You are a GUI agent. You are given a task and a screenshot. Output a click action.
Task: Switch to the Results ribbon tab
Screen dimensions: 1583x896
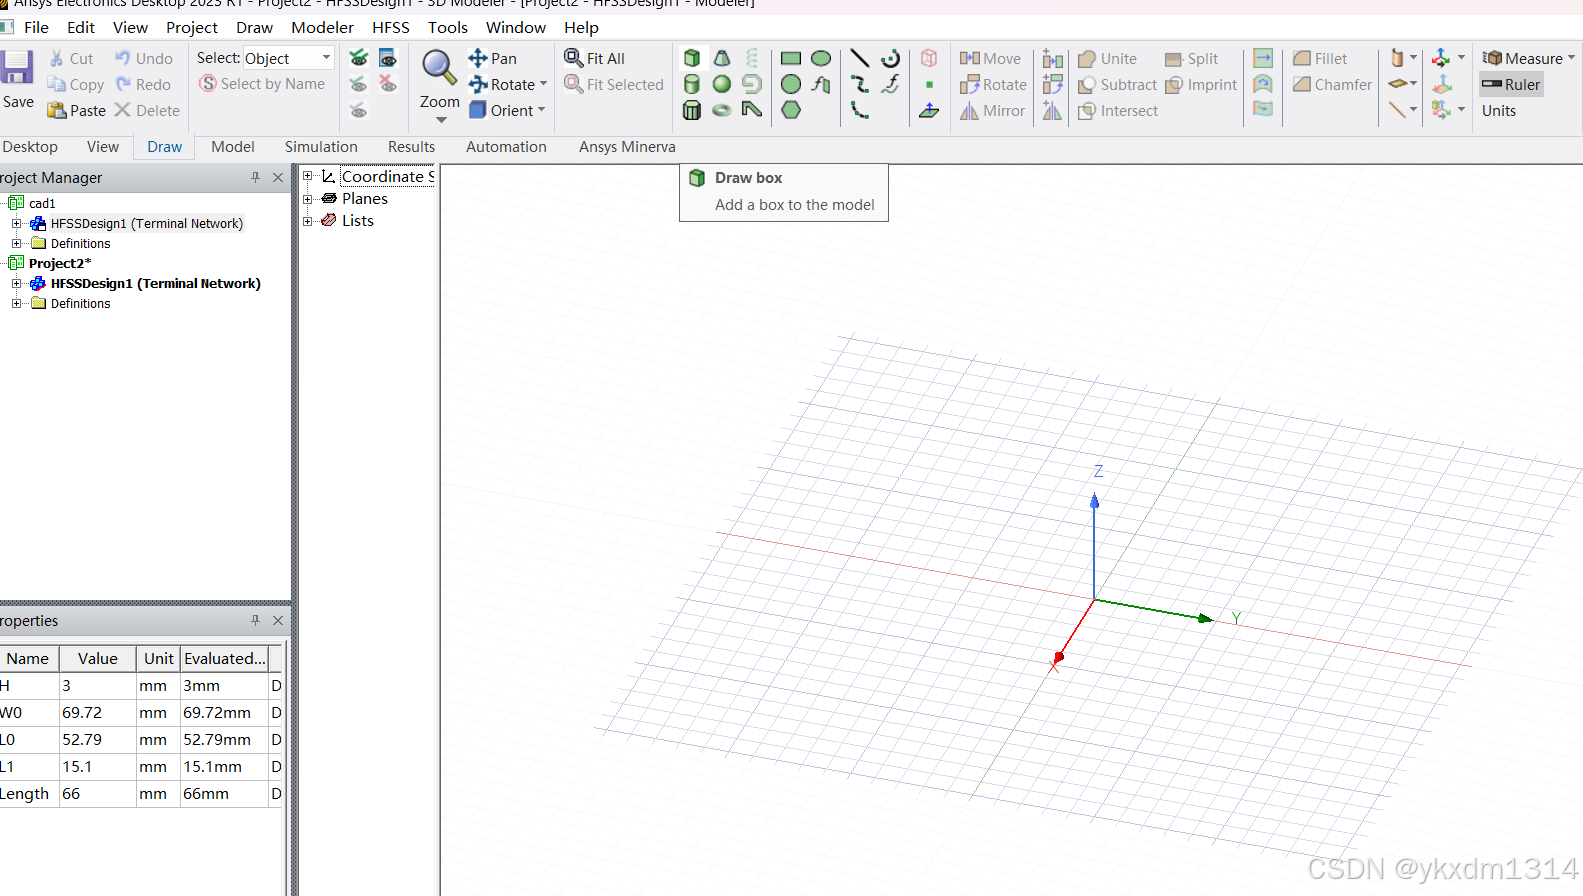click(411, 146)
